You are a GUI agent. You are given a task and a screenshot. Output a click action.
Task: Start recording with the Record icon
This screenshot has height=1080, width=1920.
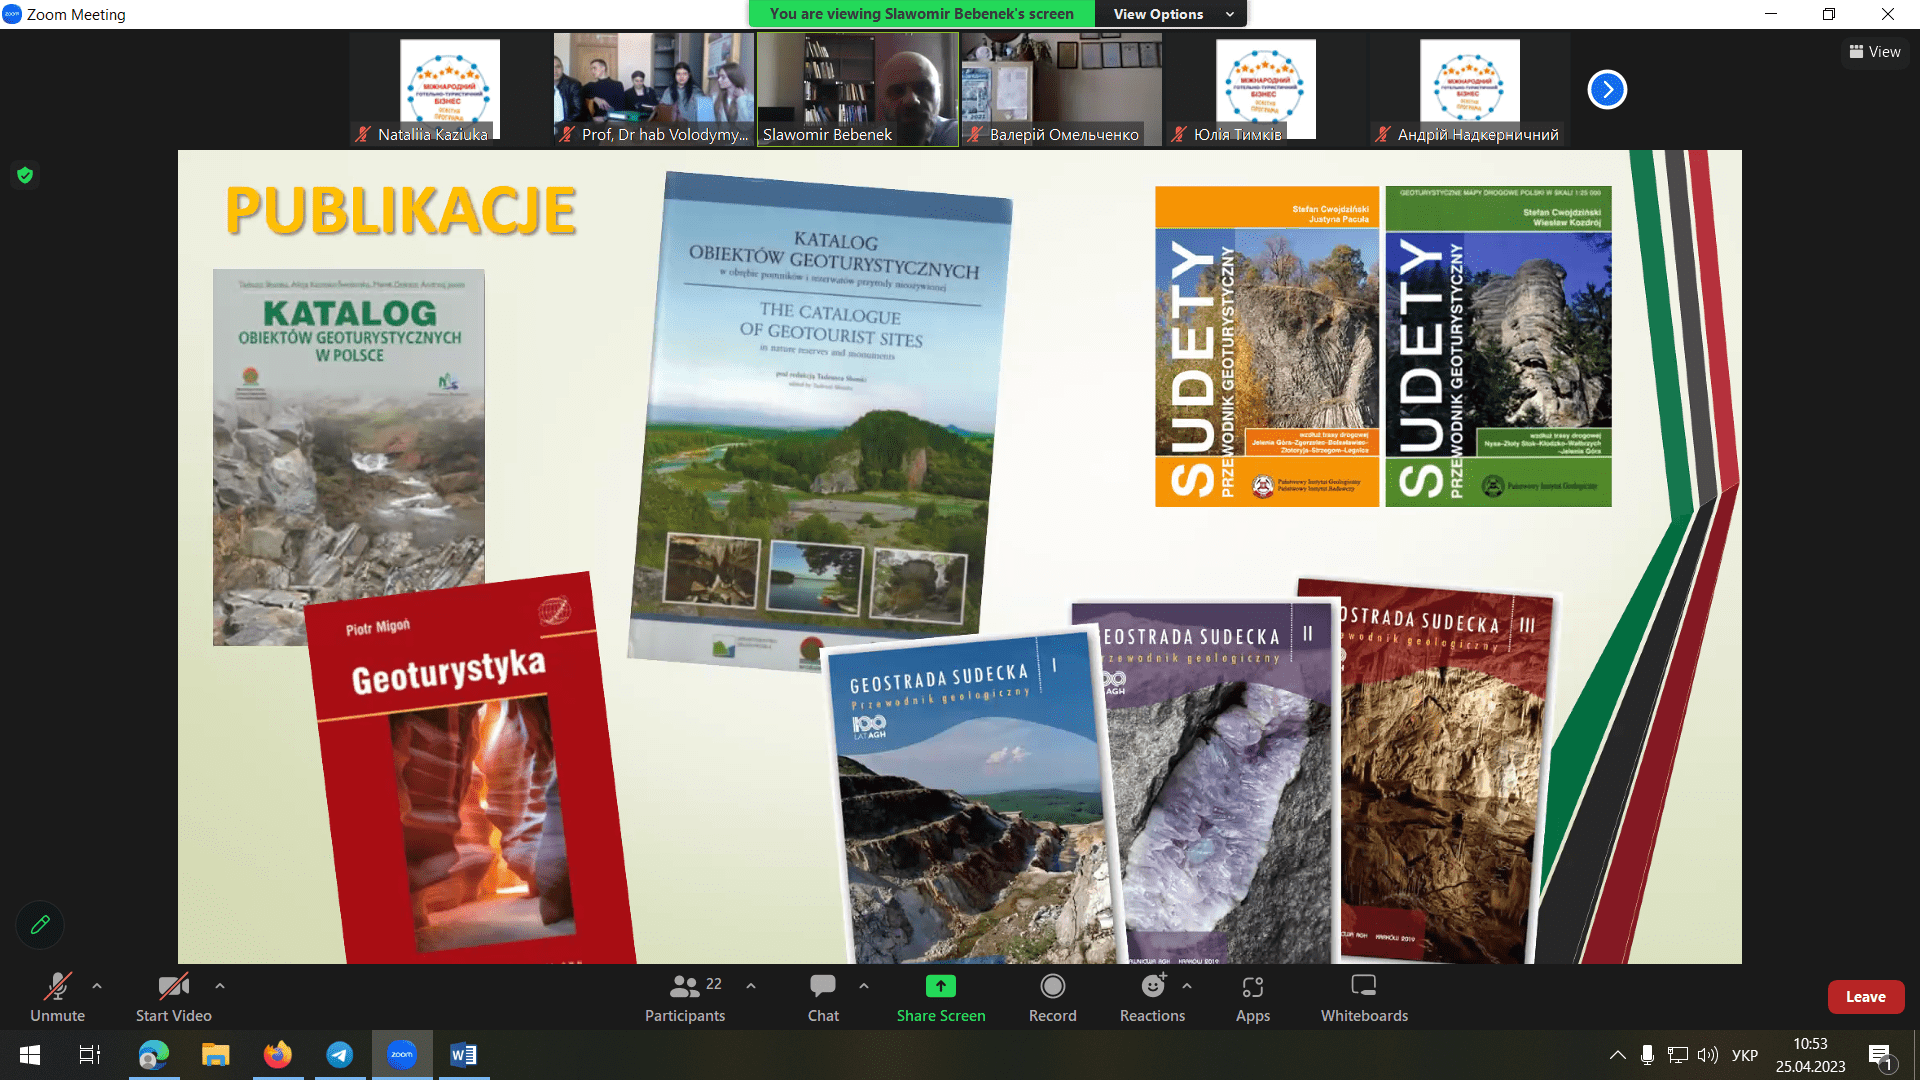(1052, 987)
